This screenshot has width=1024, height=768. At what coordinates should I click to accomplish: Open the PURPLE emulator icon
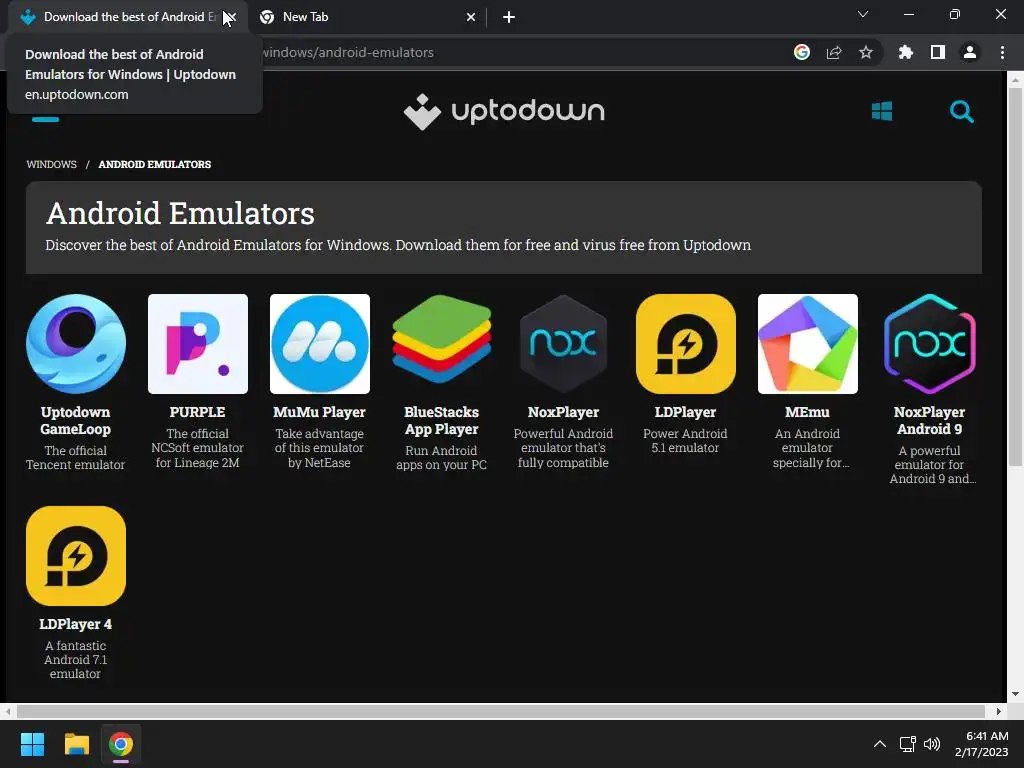[198, 344]
